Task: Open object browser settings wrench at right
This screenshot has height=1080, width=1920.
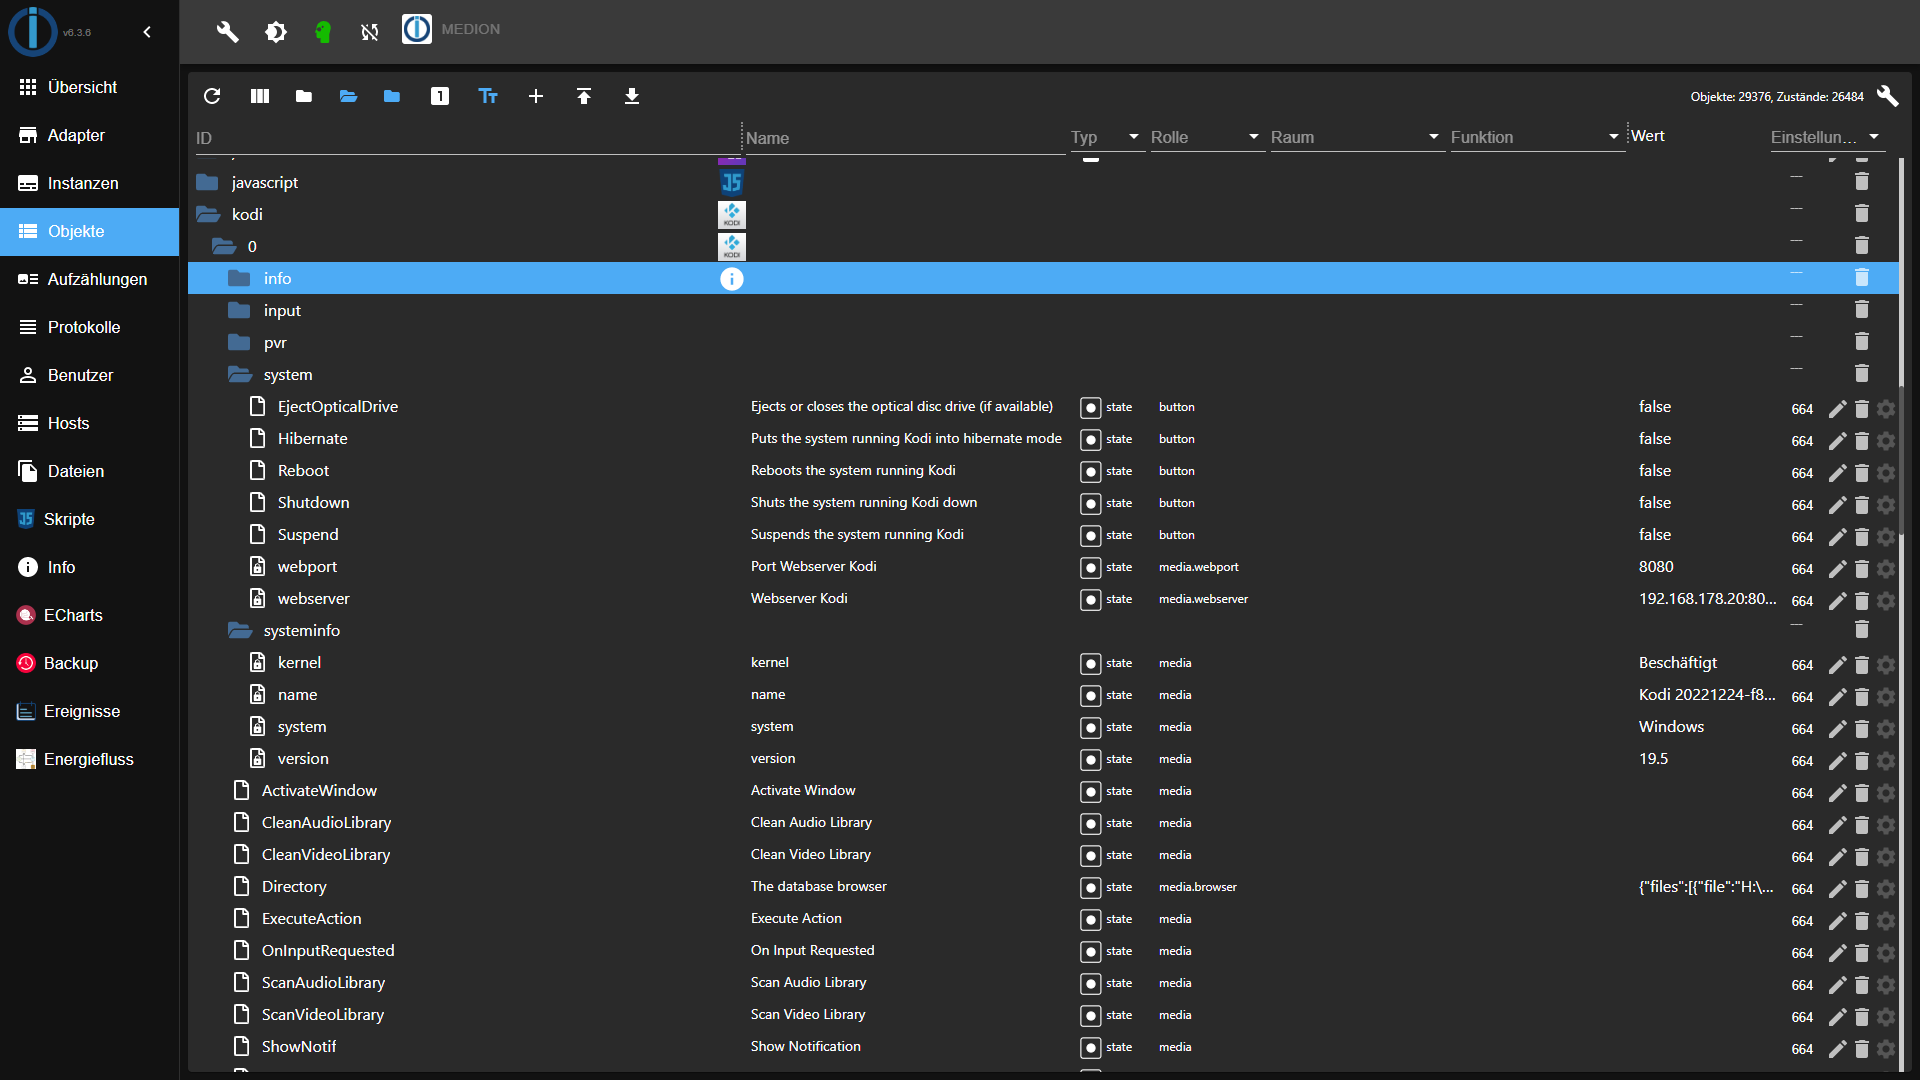Action: pyautogui.click(x=1888, y=96)
